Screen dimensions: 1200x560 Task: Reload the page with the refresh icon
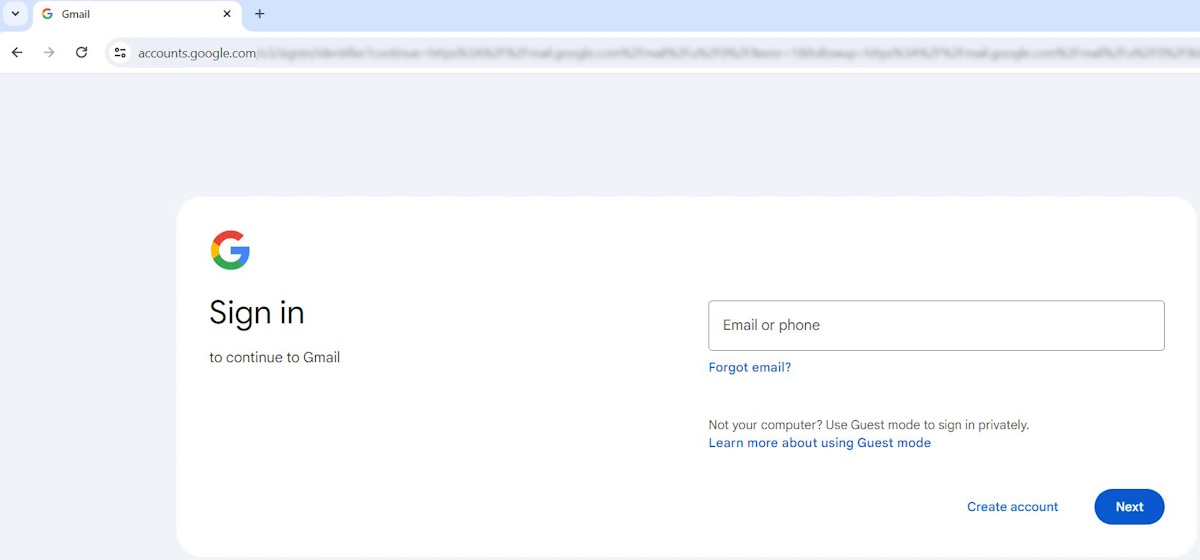(x=82, y=52)
